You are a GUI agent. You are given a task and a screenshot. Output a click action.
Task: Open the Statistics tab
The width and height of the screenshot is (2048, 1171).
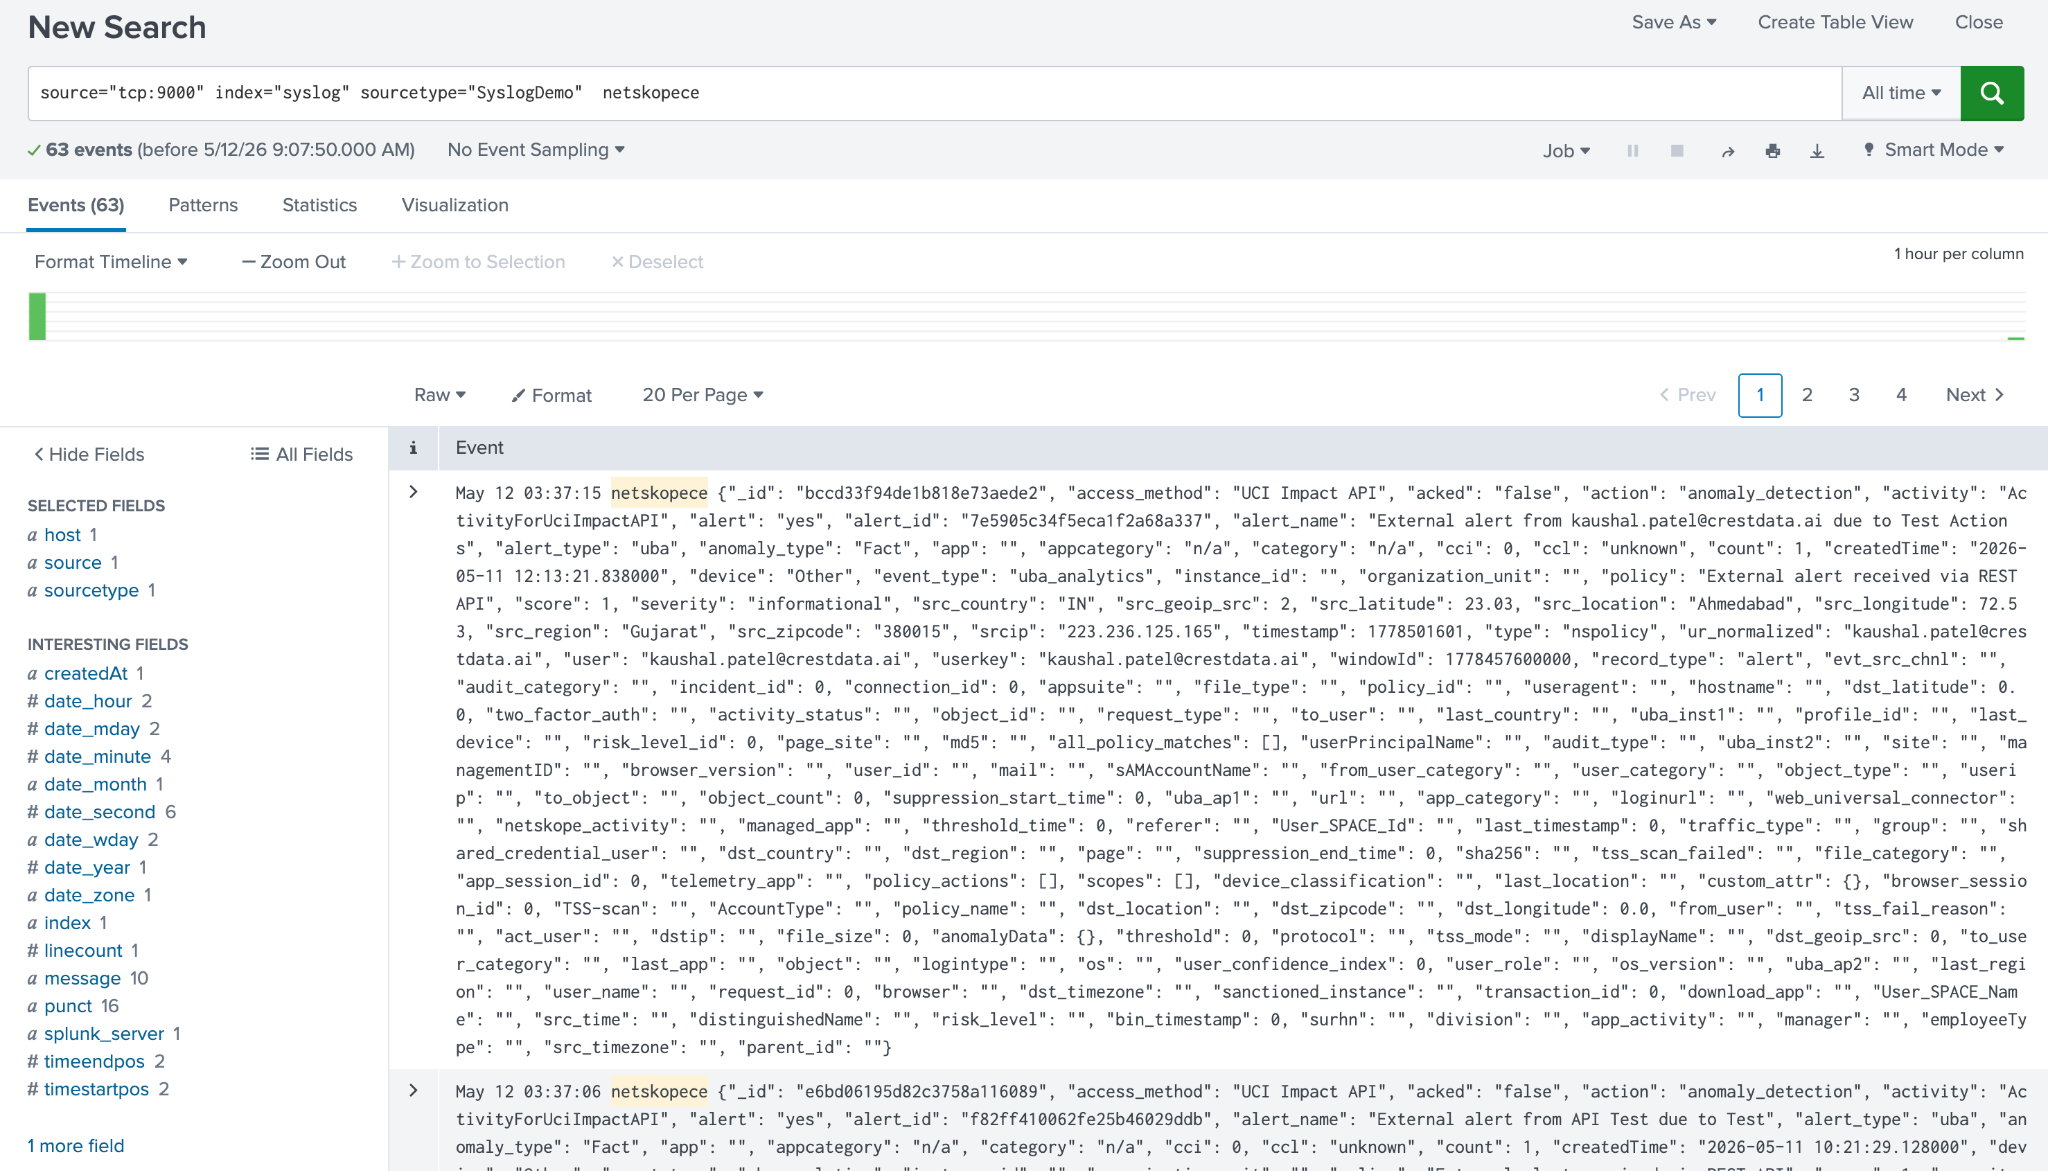coord(319,205)
